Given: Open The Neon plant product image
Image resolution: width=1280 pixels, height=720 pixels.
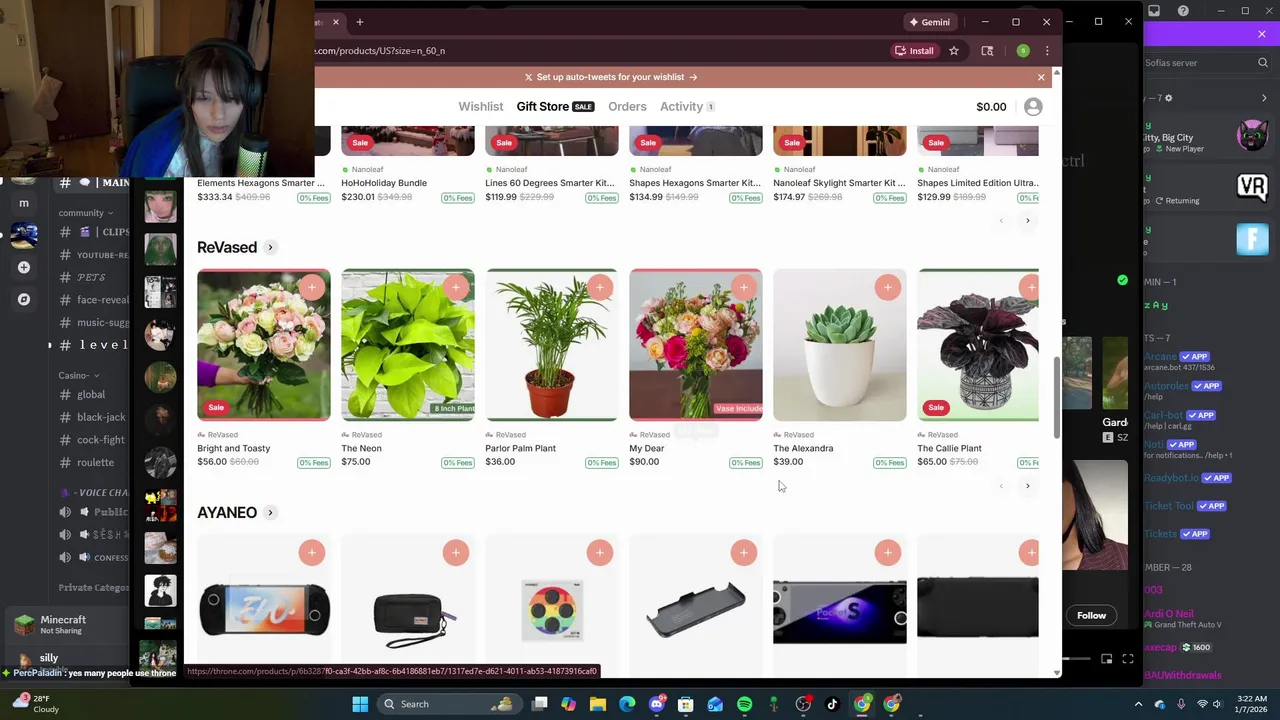Looking at the screenshot, I should pos(408,345).
